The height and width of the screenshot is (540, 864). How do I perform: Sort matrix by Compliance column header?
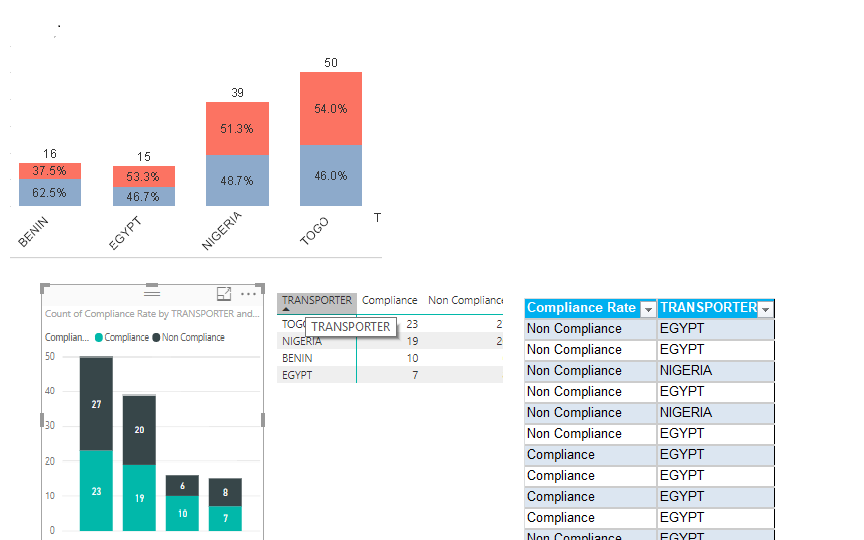pos(390,300)
